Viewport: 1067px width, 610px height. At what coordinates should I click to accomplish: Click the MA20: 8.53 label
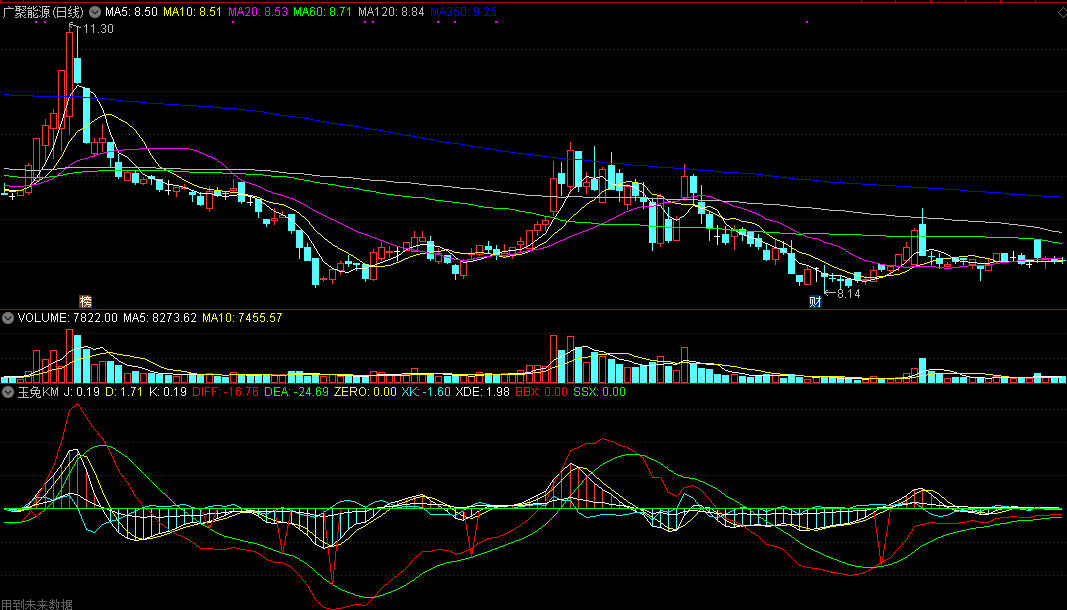tap(258, 12)
